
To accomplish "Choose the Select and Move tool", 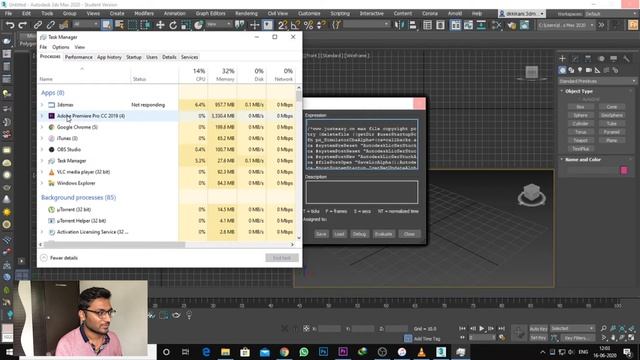I will tap(160, 25).
